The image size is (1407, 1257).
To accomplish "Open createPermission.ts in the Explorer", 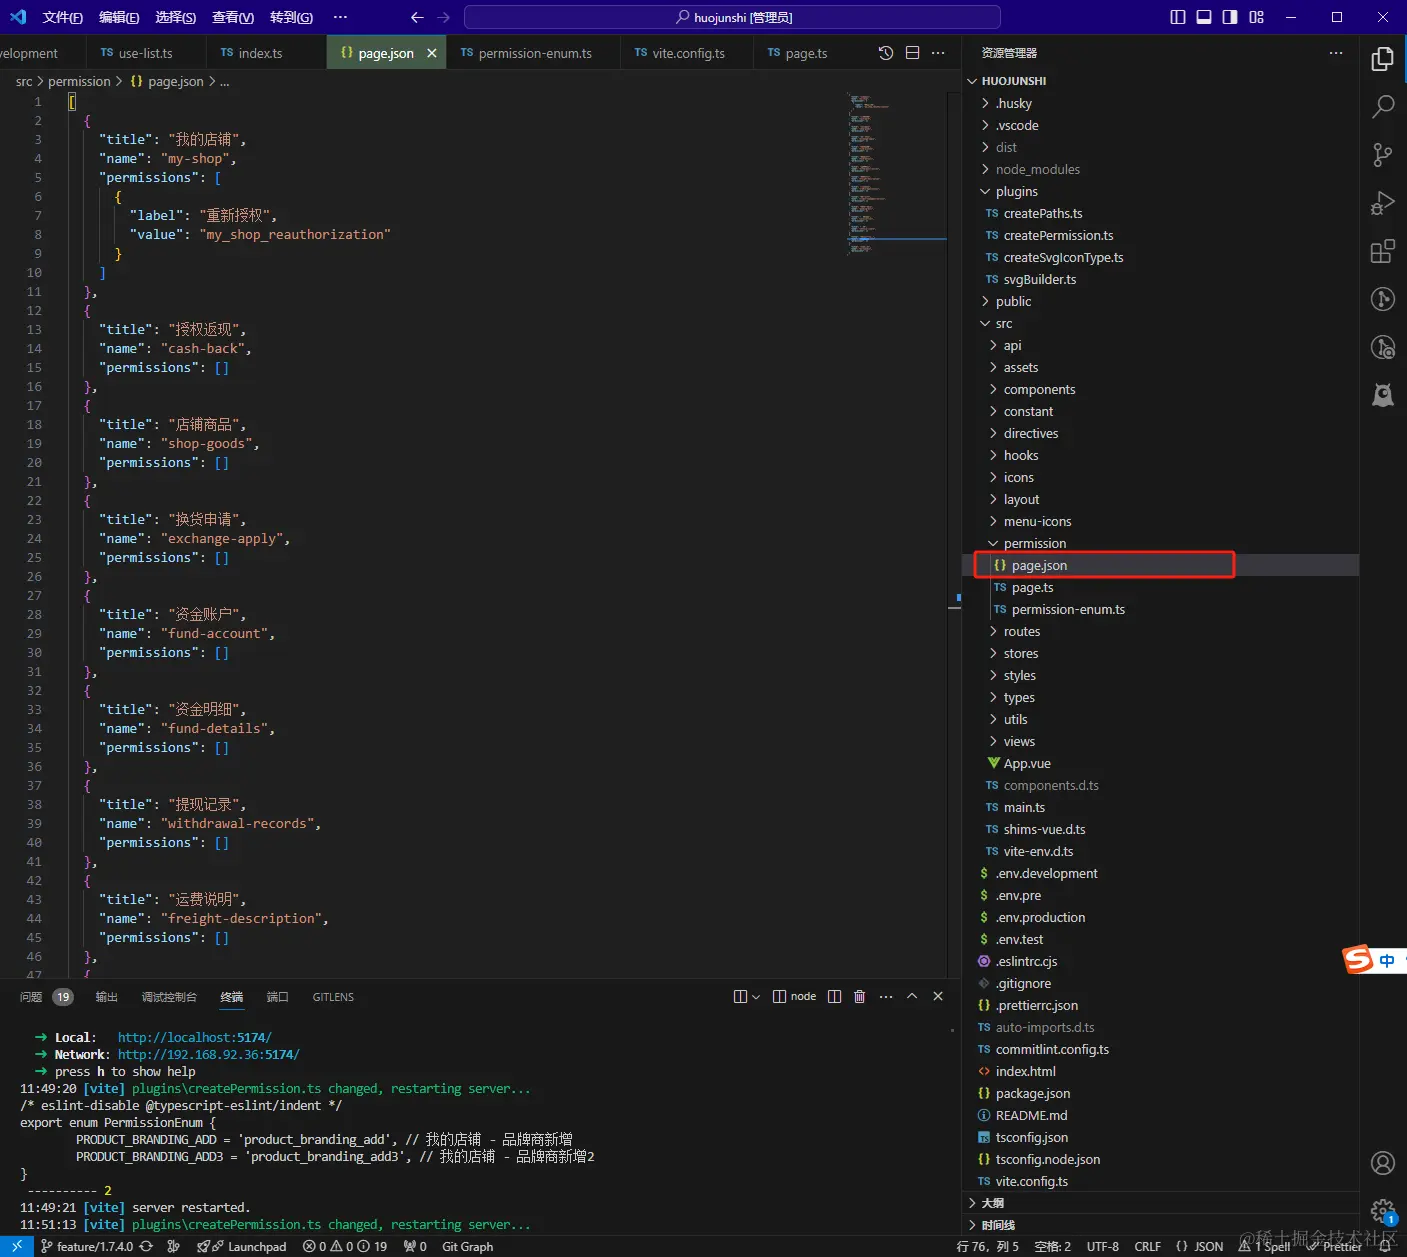I will tap(1160, 235).
